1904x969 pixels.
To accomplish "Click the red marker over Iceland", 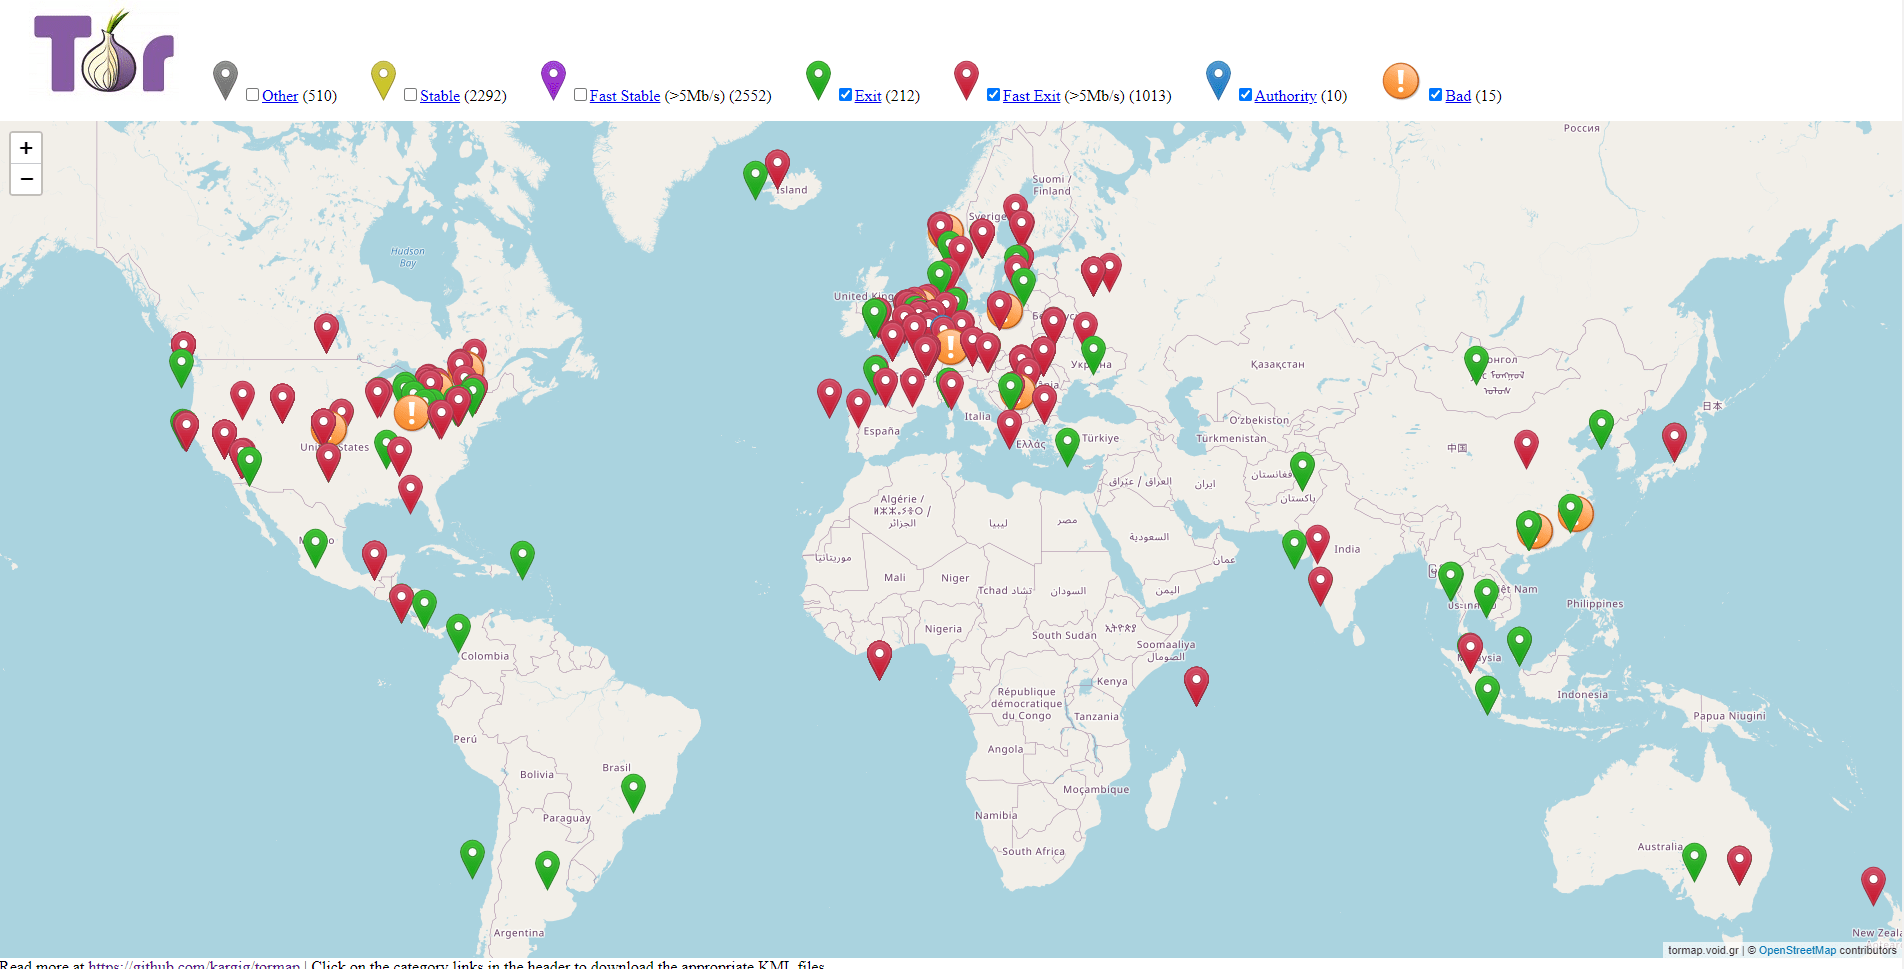I will [777, 167].
